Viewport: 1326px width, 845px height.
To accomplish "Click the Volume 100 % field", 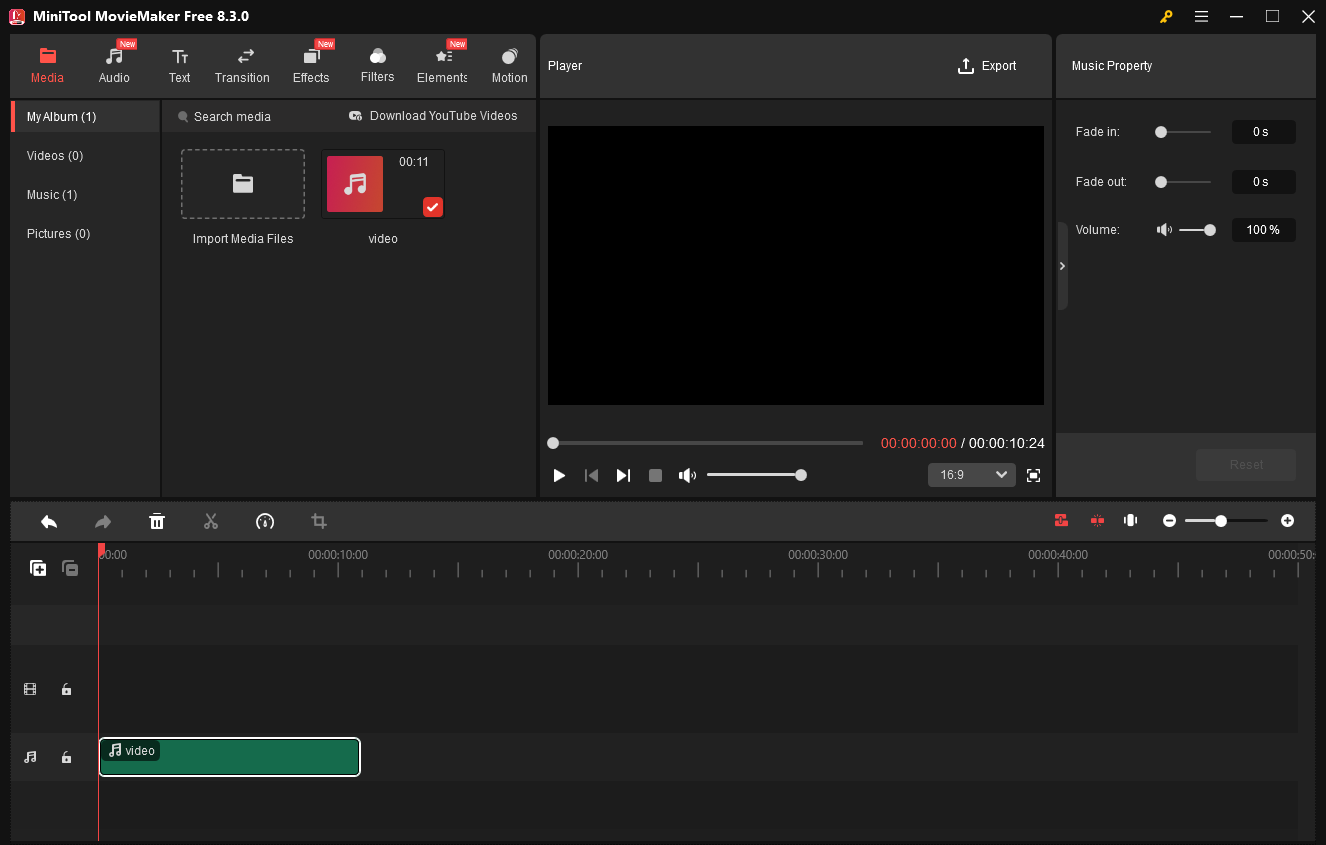I will coord(1263,230).
